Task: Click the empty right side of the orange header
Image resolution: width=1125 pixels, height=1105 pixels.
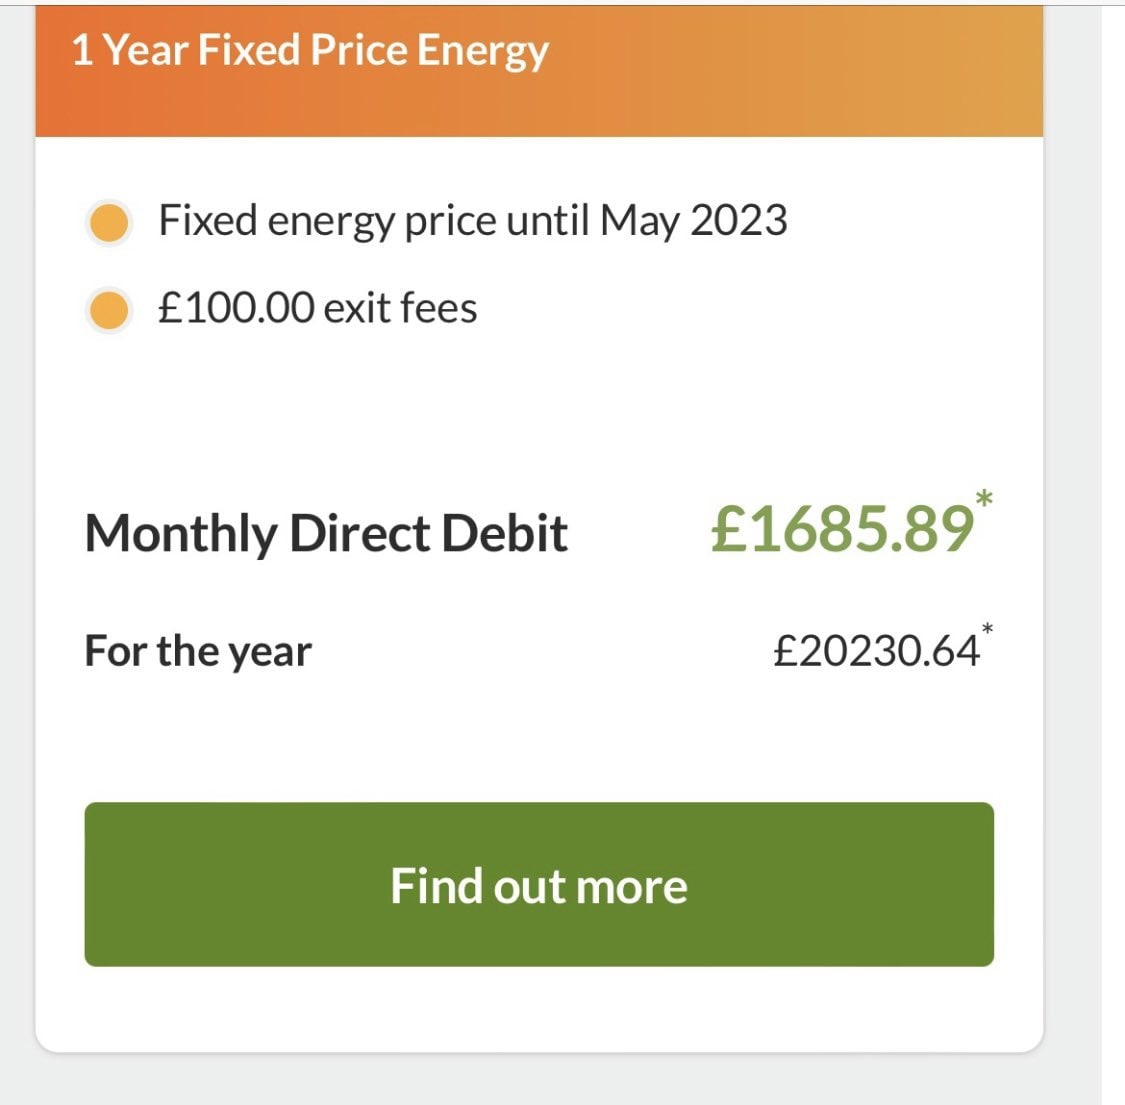Action: 850,70
